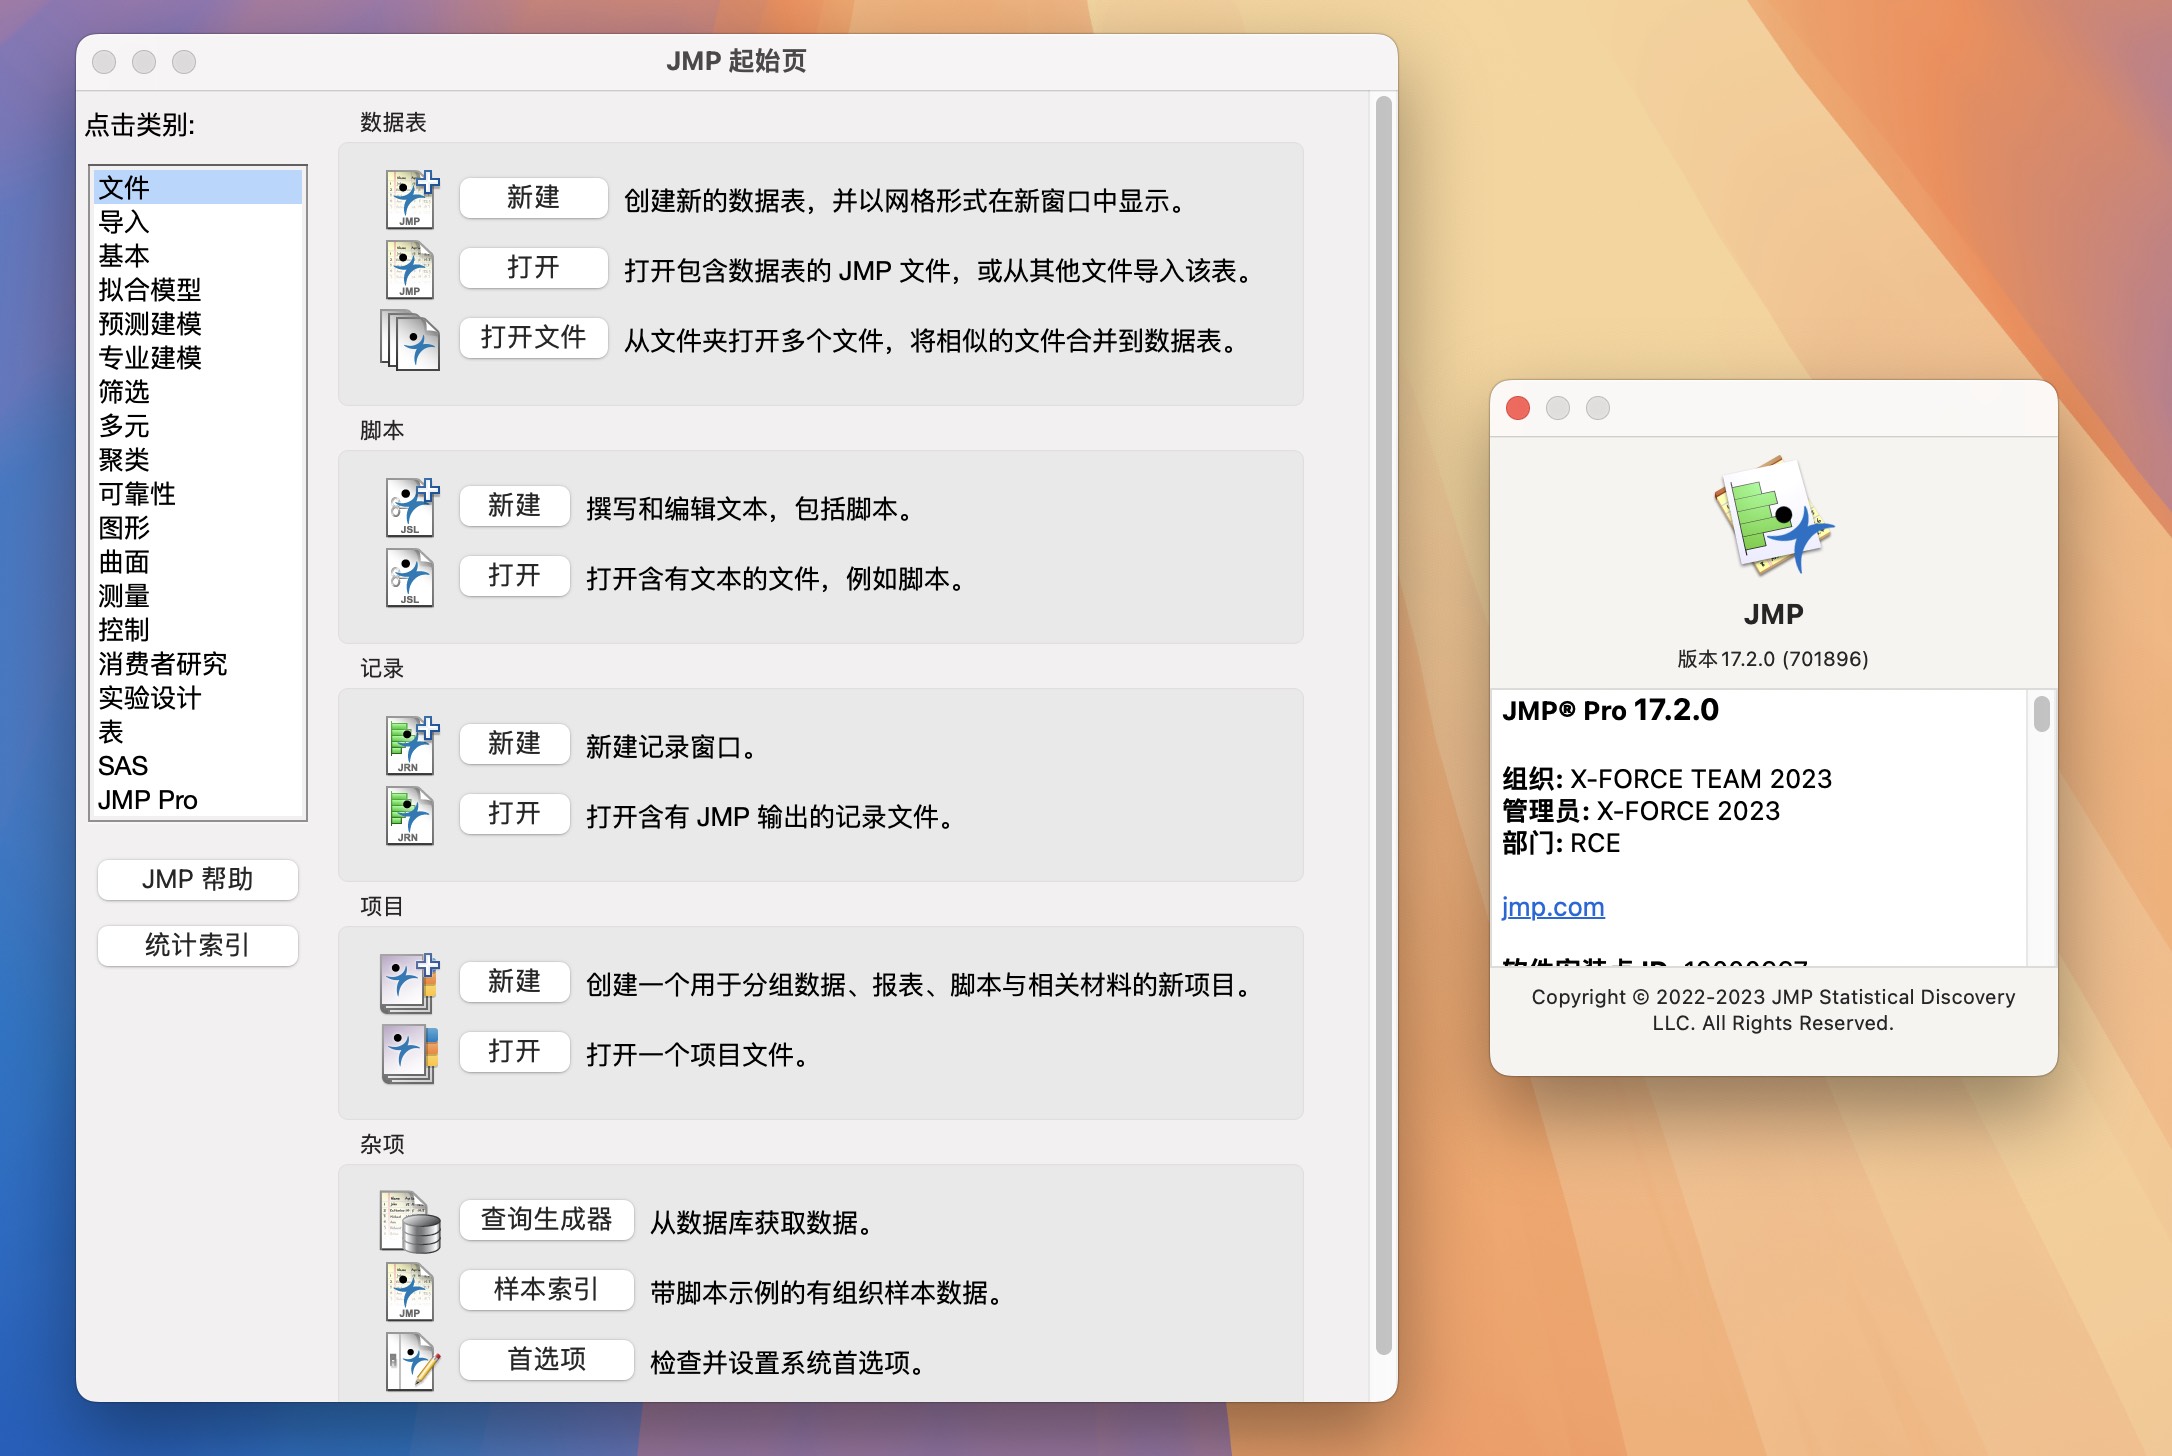The image size is (2172, 1456).
Task: Select 基本 category in list
Action: click(x=198, y=255)
